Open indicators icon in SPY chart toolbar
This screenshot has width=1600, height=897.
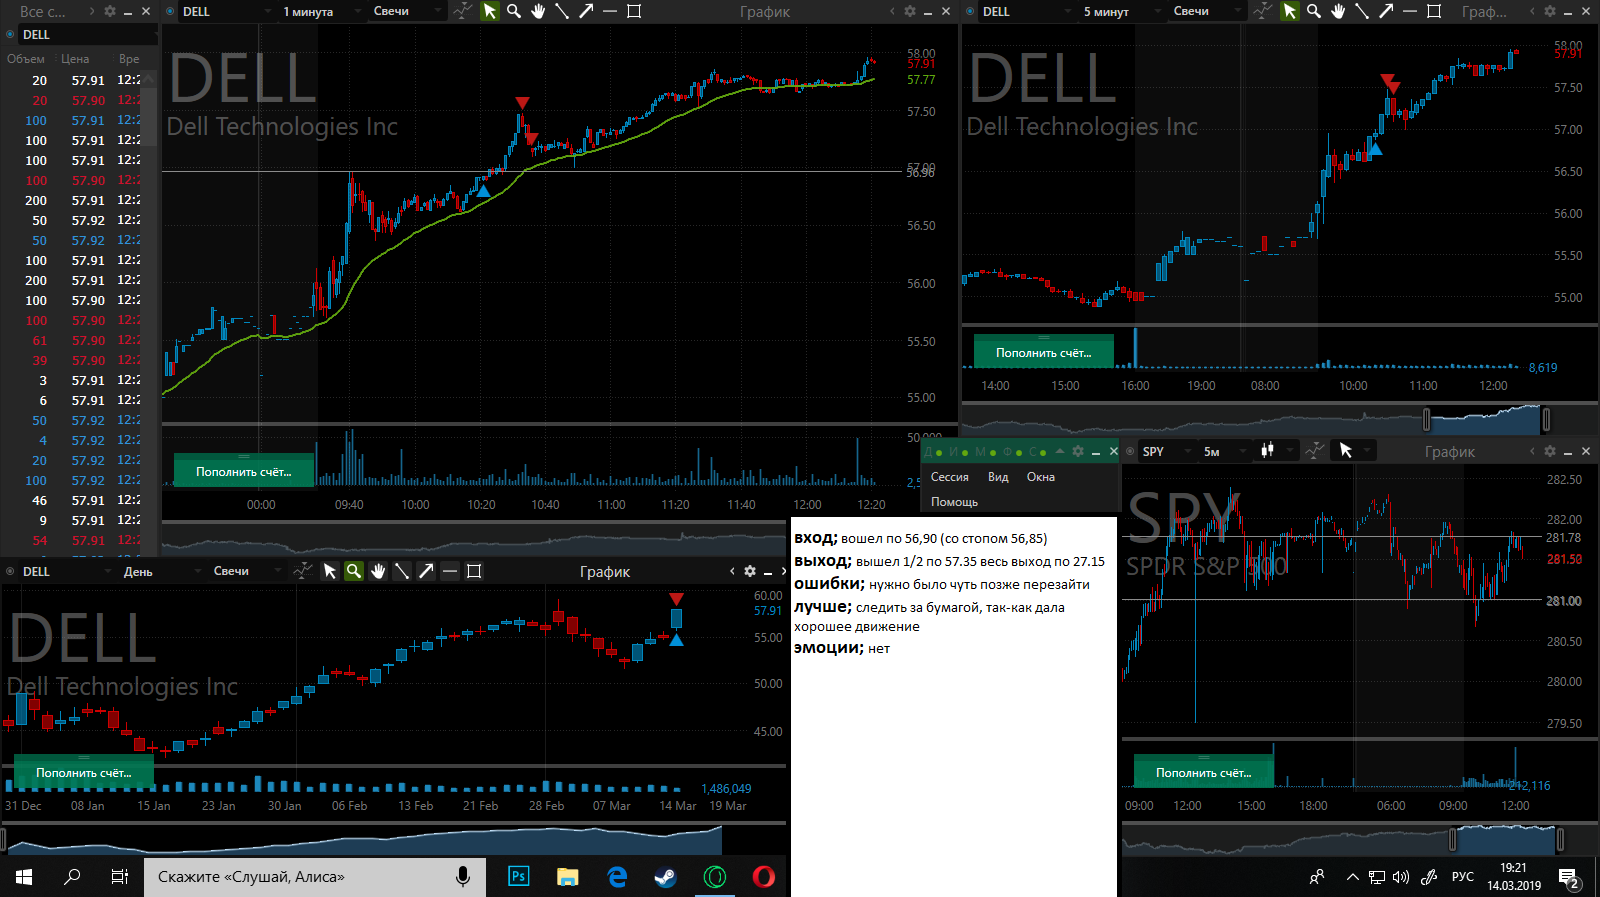point(1314,451)
